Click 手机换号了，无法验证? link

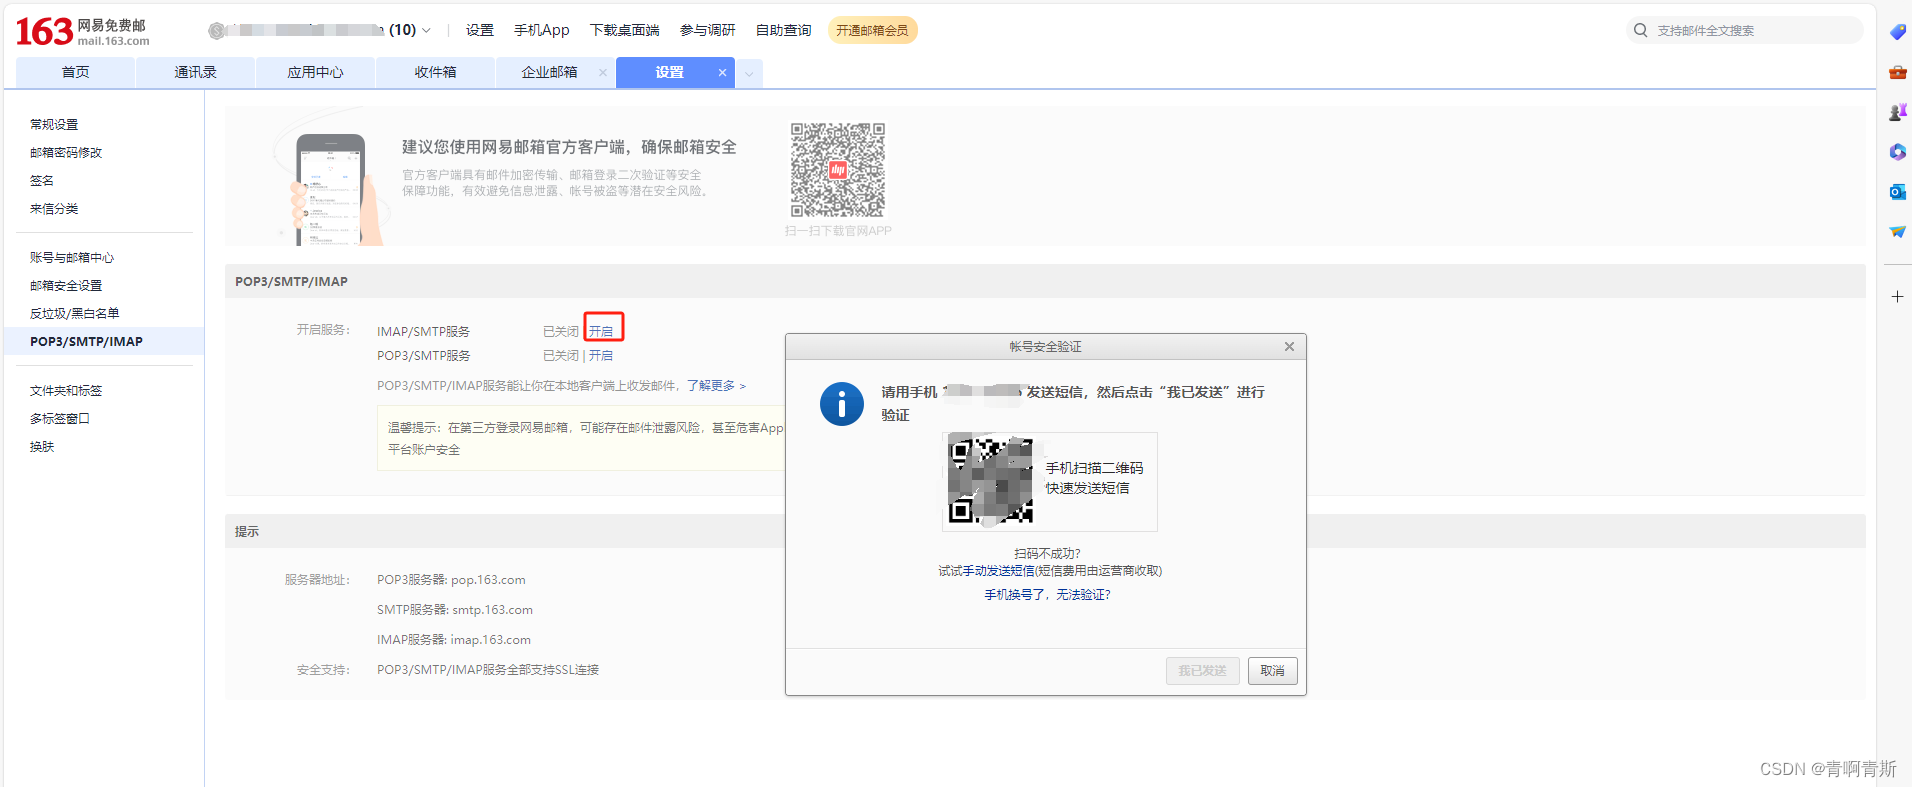(1047, 595)
